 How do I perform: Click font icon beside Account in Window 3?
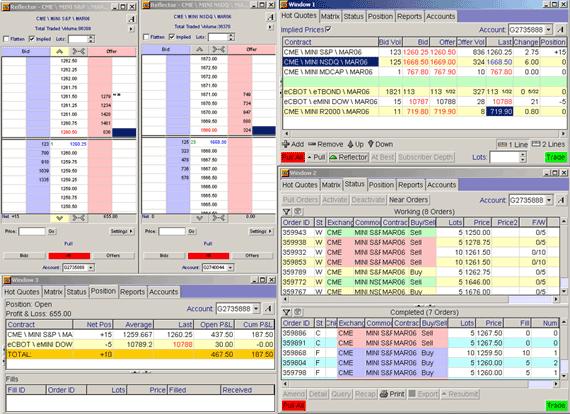[268, 309]
